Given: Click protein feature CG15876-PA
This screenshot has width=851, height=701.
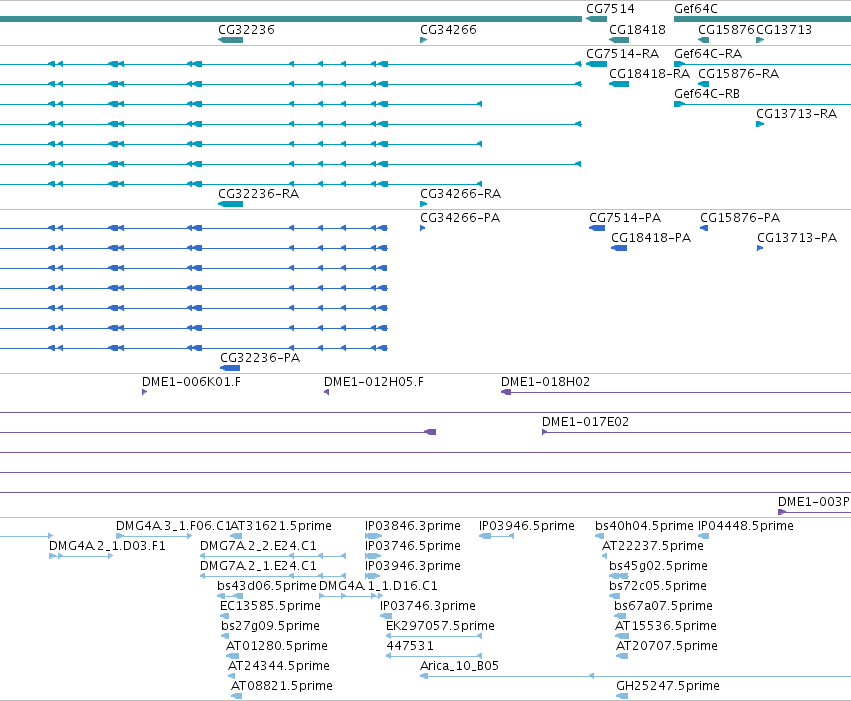Looking at the screenshot, I should [x=740, y=218].
